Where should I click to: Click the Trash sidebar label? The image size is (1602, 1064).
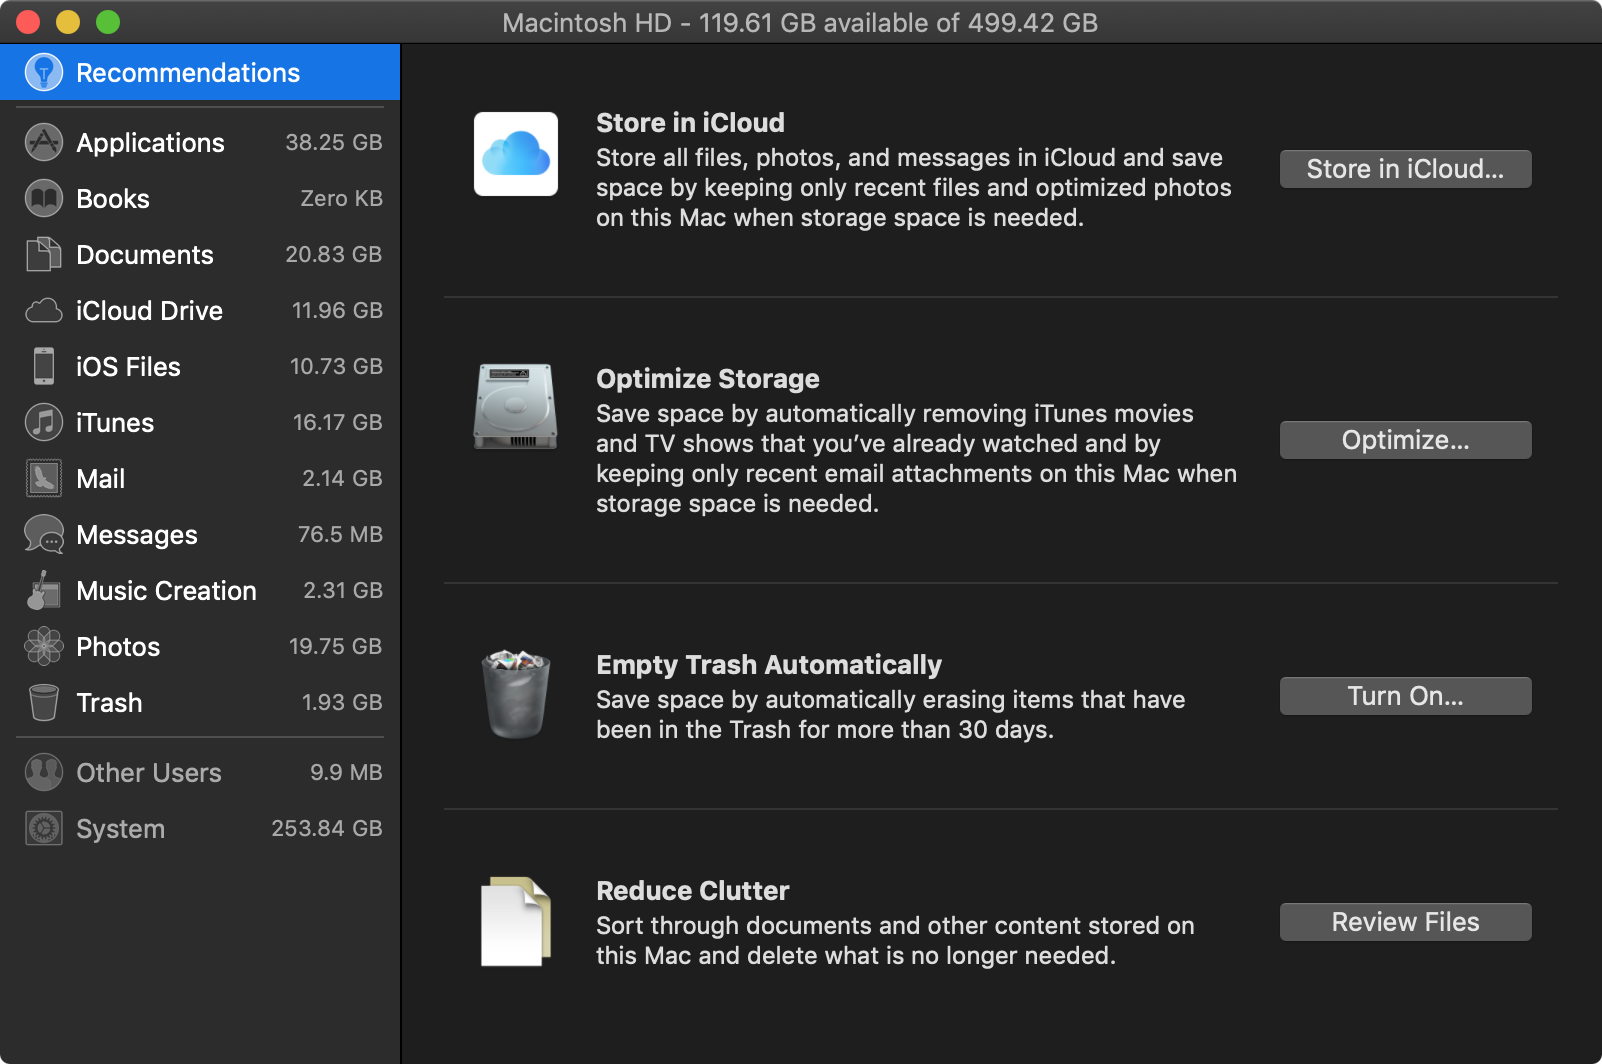(x=110, y=703)
